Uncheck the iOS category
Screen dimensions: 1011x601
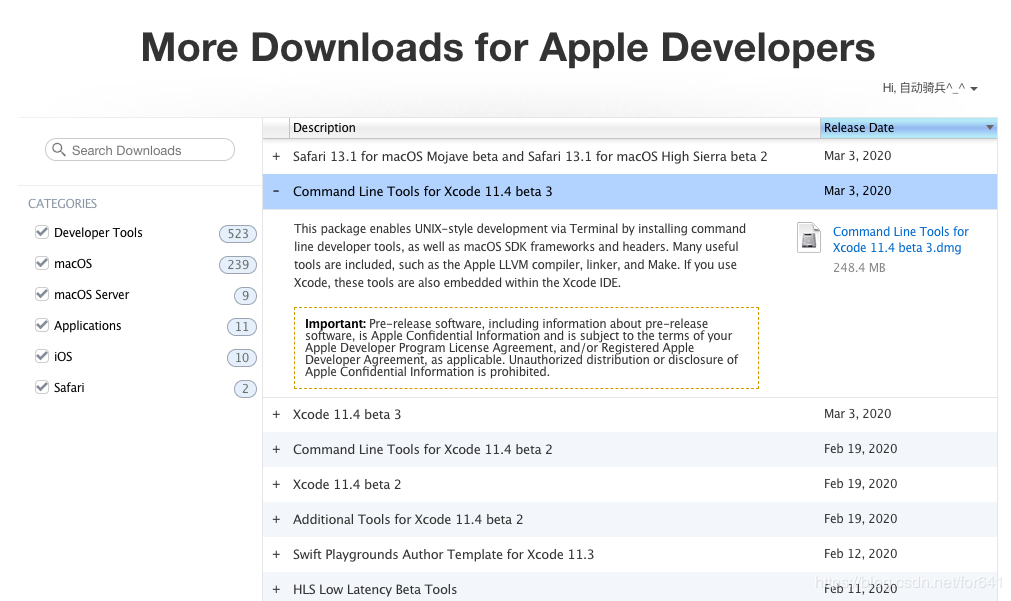point(42,356)
